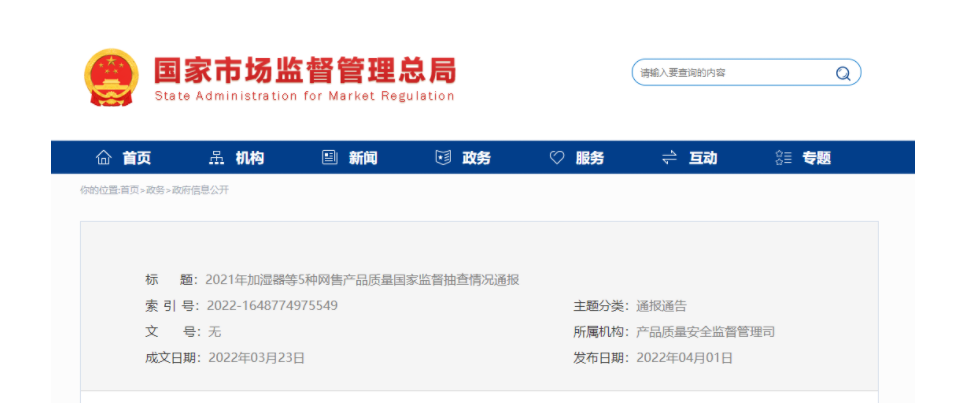Image resolution: width=966 pixels, height=415 pixels.
Task: Click the heart icon beside 服务
Action: click(x=557, y=158)
